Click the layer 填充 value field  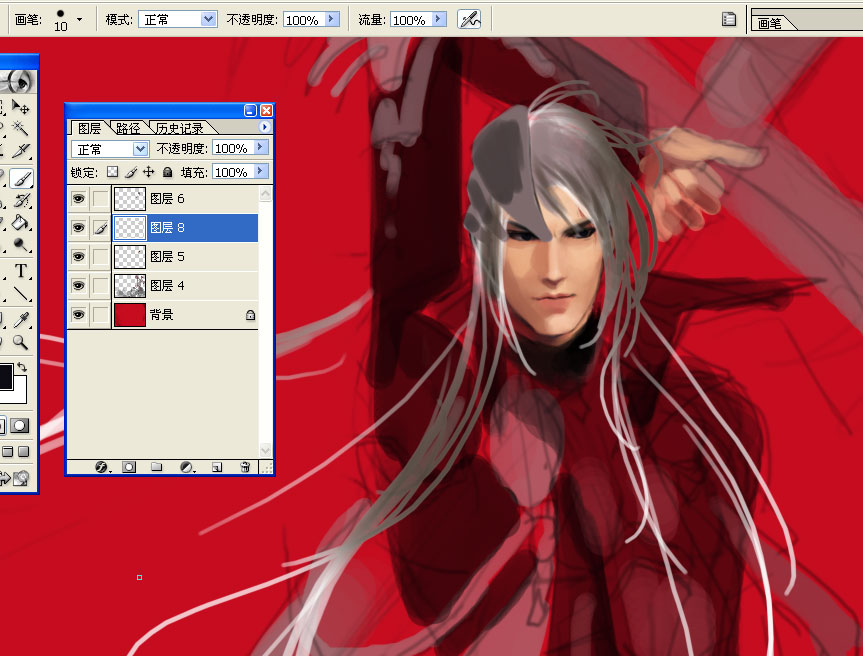[x=233, y=172]
